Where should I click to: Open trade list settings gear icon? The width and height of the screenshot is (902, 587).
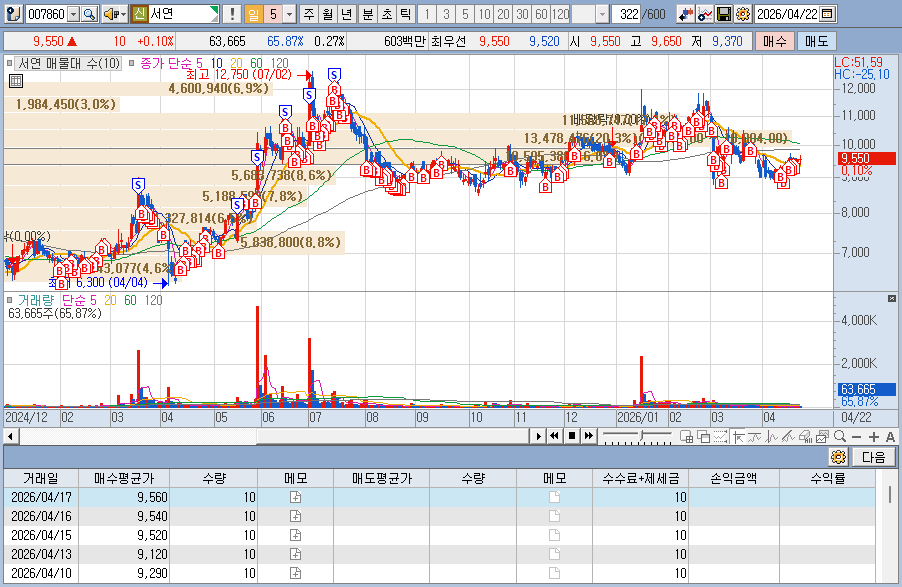click(838, 457)
